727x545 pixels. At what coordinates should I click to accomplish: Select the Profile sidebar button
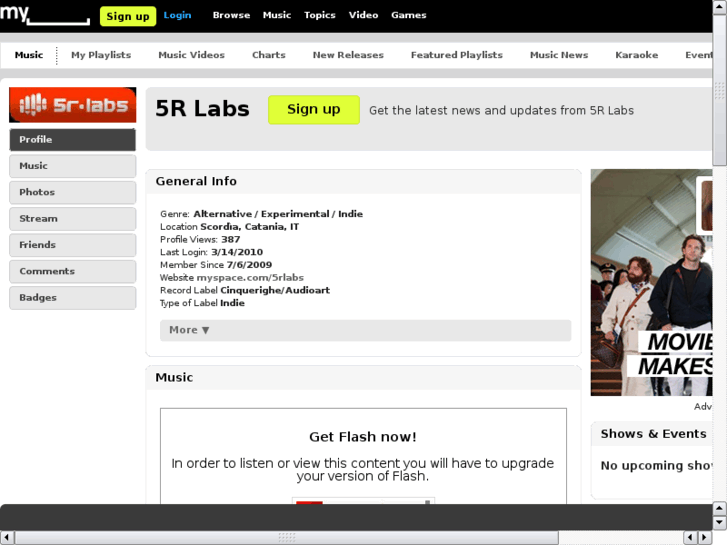click(x=73, y=140)
